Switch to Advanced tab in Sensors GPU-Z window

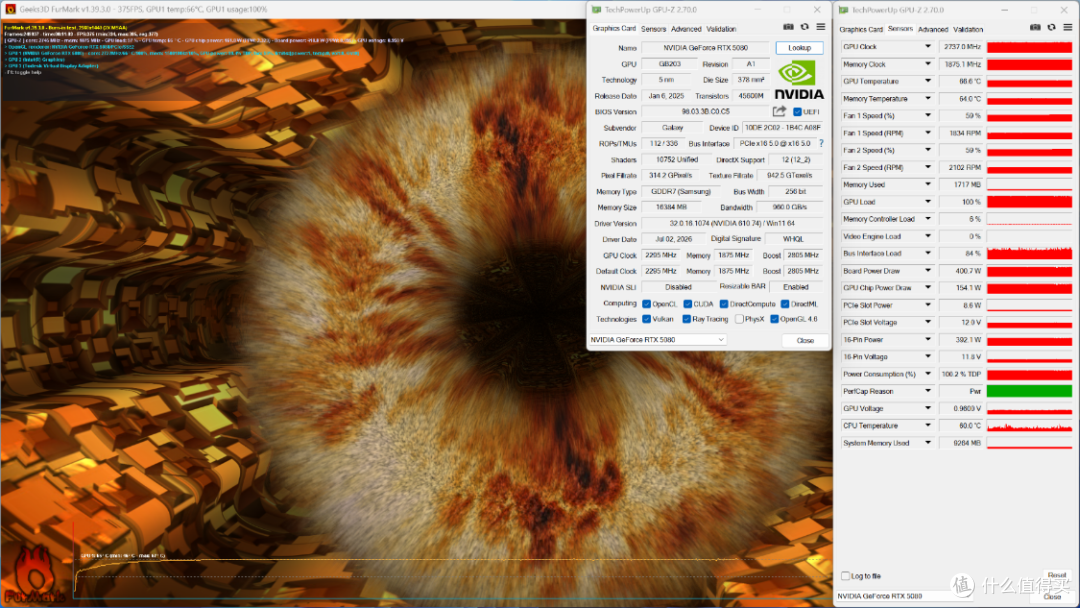point(933,30)
